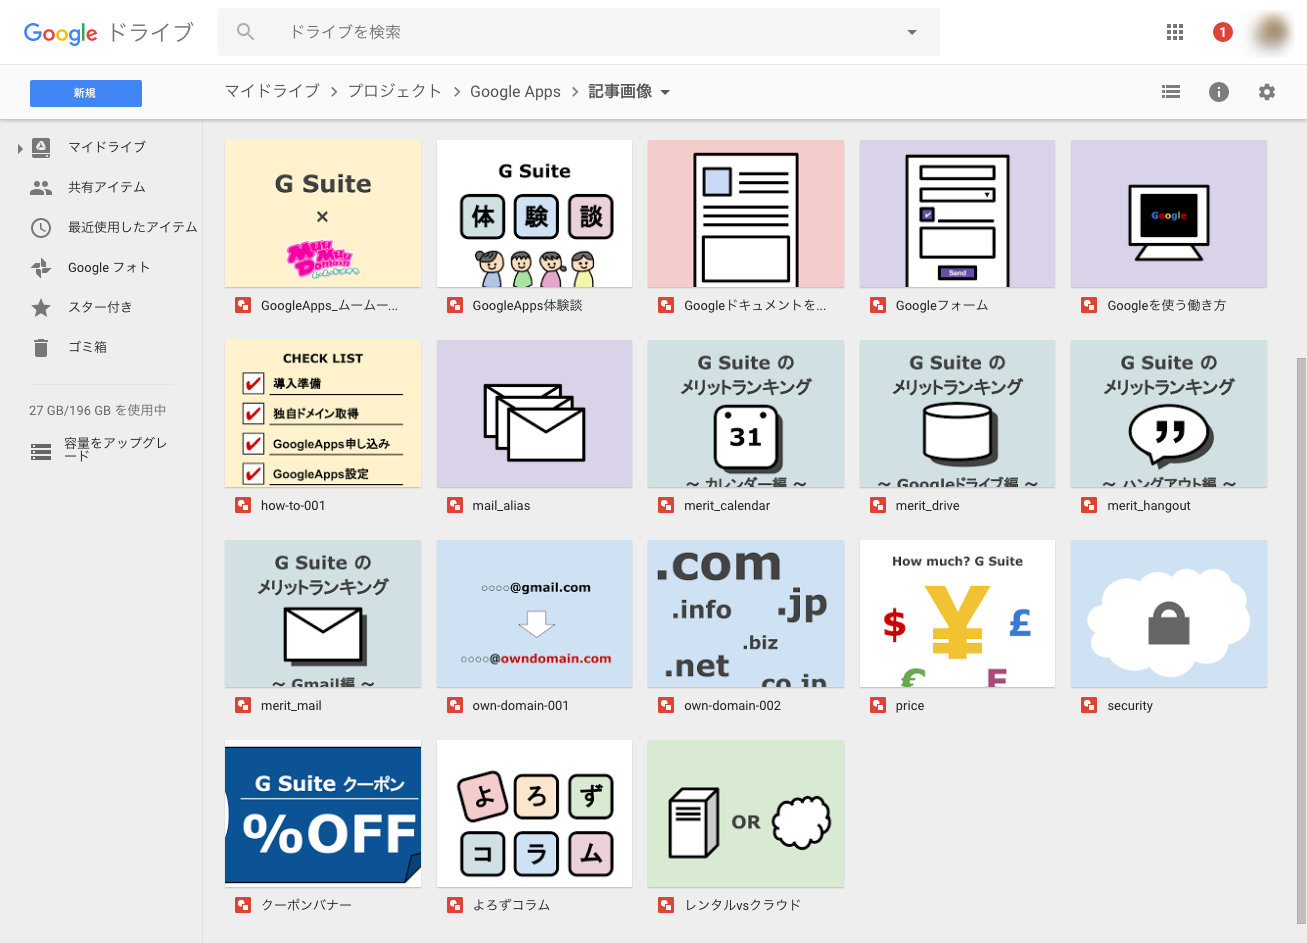This screenshot has height=943, width=1307.
Task: Click the Googleフォーム file name
Action: [x=942, y=306]
